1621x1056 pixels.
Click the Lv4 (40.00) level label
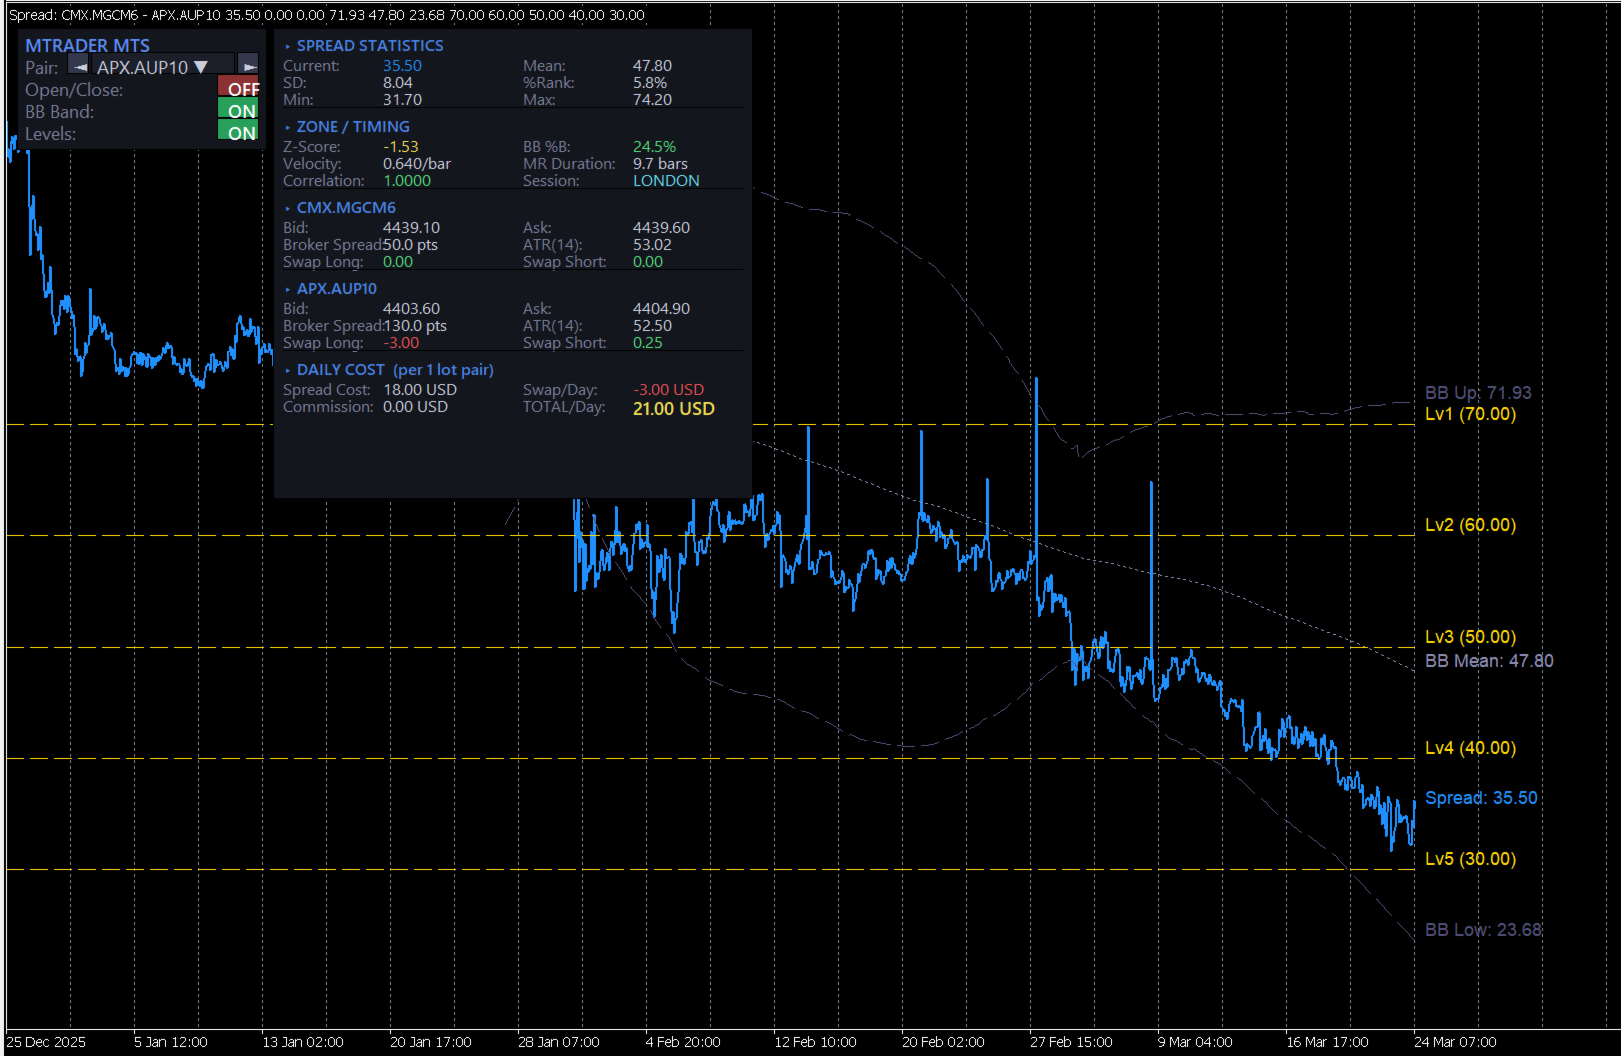[1470, 748]
